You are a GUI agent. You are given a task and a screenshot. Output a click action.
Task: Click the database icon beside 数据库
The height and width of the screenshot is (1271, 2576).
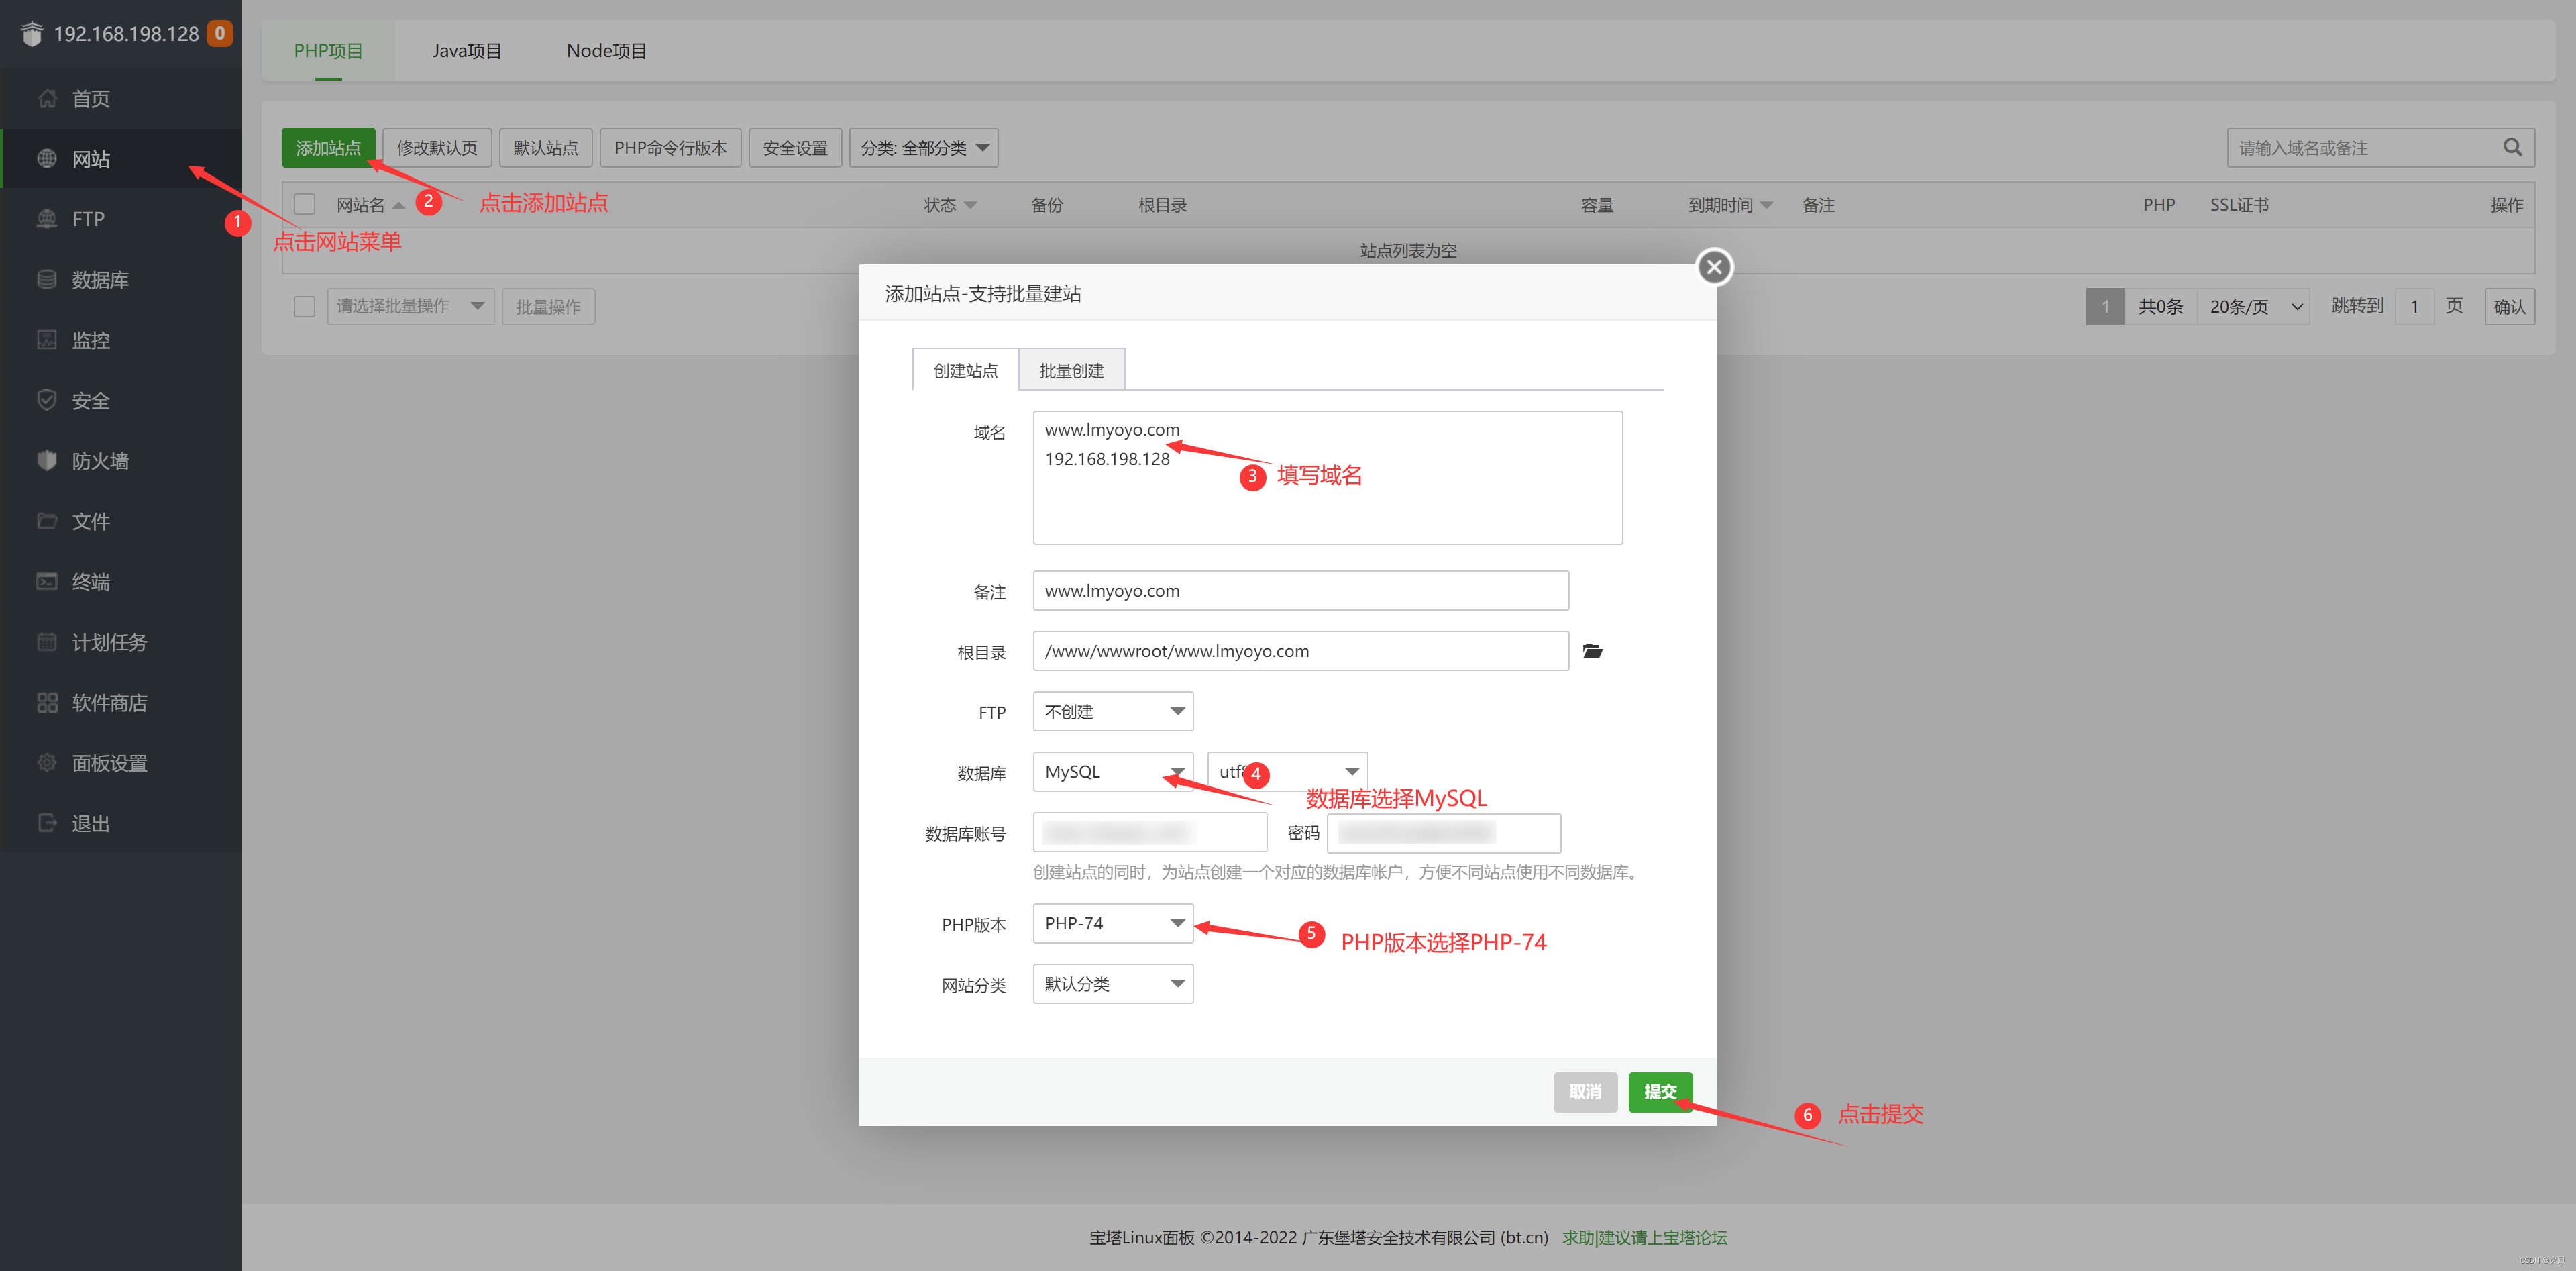[47, 279]
